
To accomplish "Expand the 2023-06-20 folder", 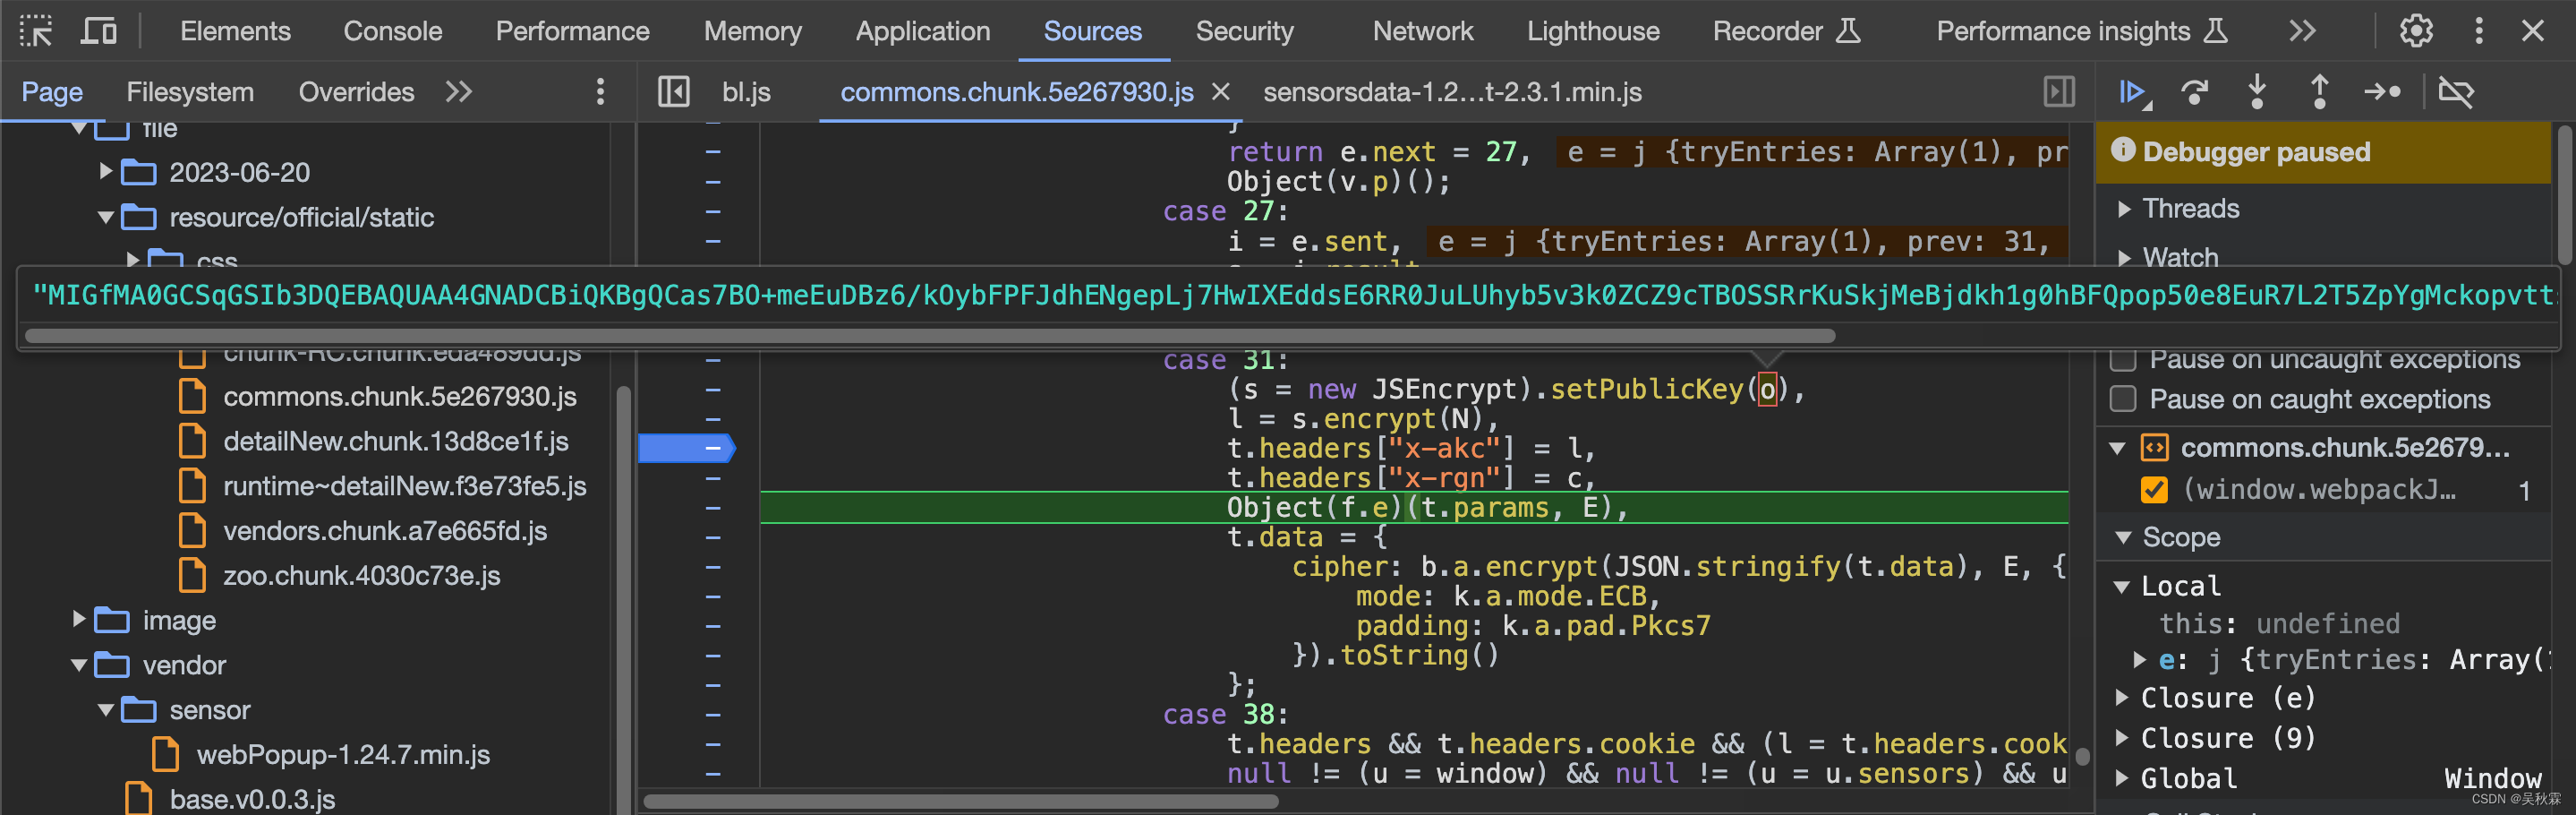I will (106, 172).
